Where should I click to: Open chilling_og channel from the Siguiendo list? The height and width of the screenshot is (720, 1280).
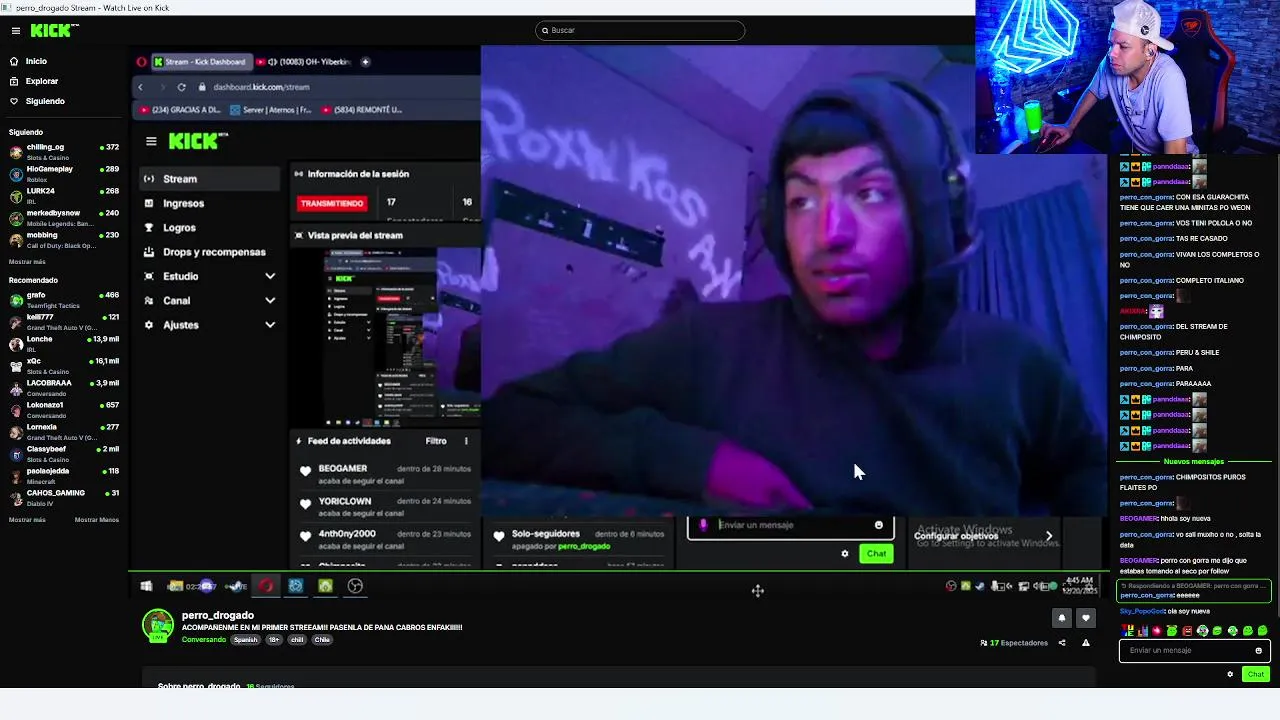[64, 151]
